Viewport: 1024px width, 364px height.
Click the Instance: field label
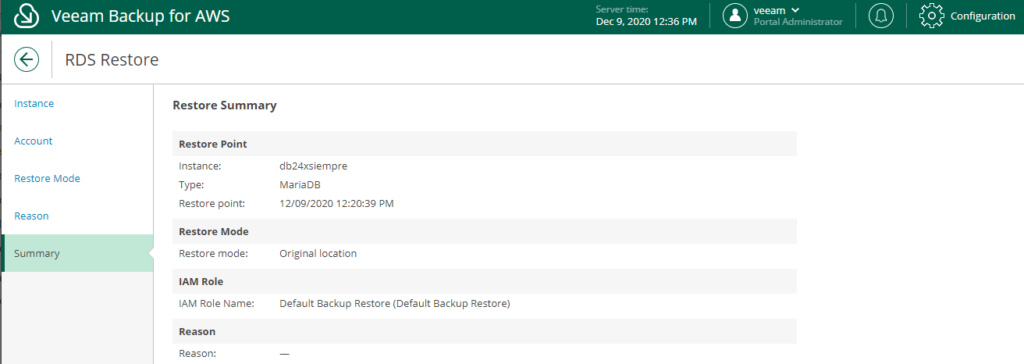pos(200,166)
